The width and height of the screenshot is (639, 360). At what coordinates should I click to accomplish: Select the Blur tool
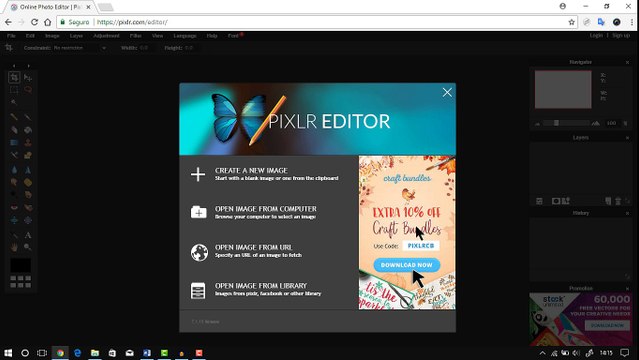tap(14, 170)
